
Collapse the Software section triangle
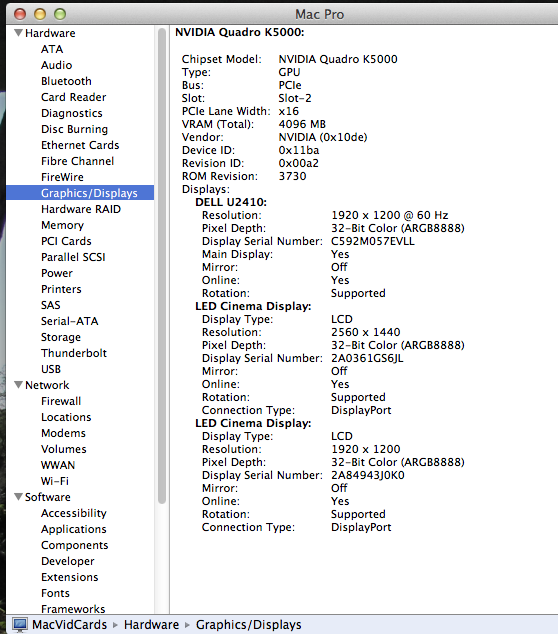[18, 497]
